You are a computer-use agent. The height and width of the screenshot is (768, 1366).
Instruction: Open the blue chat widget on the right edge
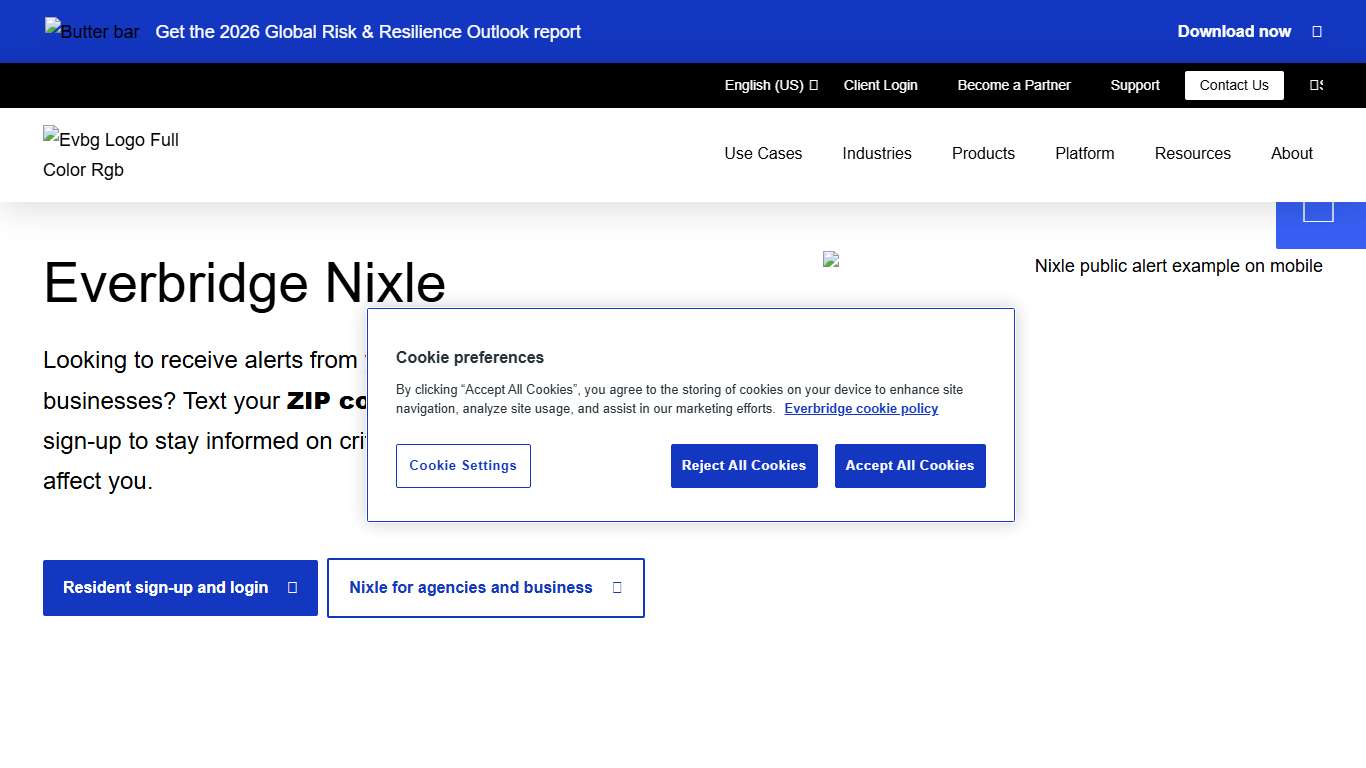point(1319,210)
